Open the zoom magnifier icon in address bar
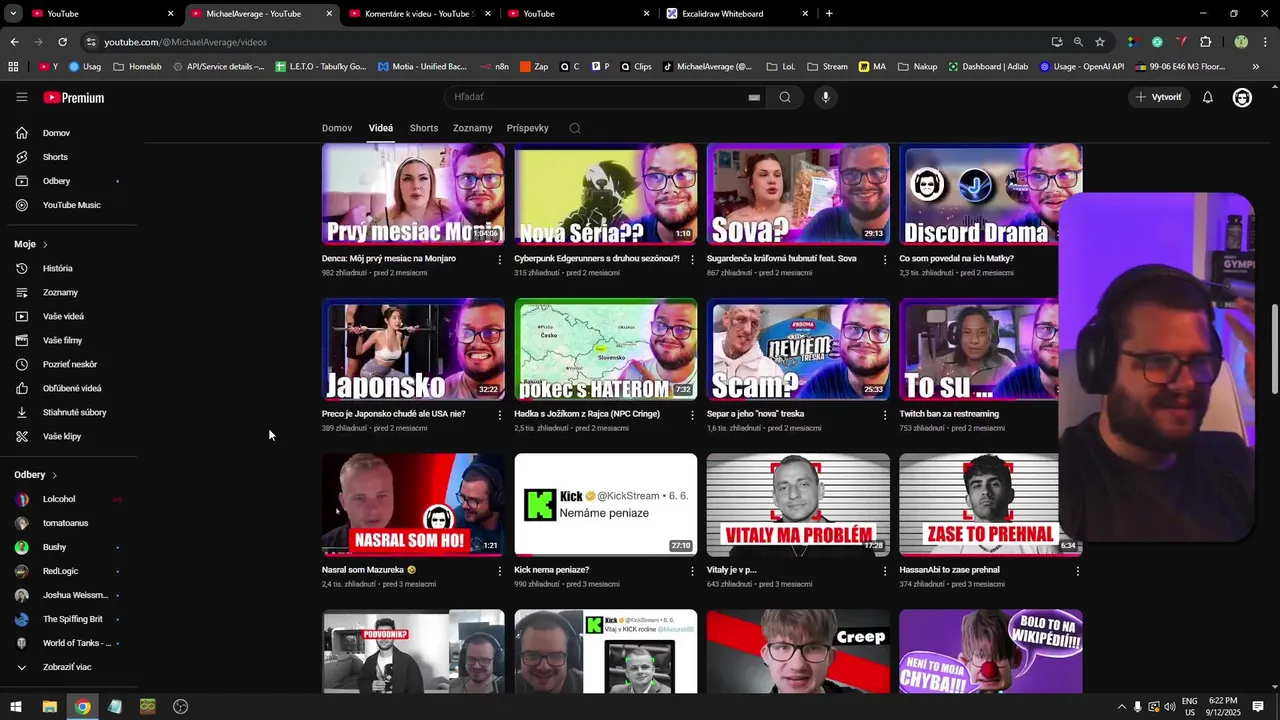This screenshot has width=1280, height=720. coord(1078,42)
